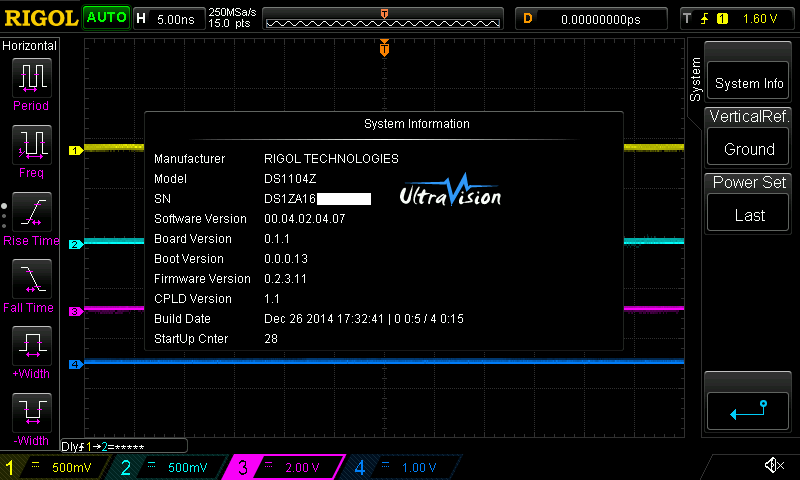Click the rising edge trigger icon
800x480 pixels.
[x=704, y=19]
